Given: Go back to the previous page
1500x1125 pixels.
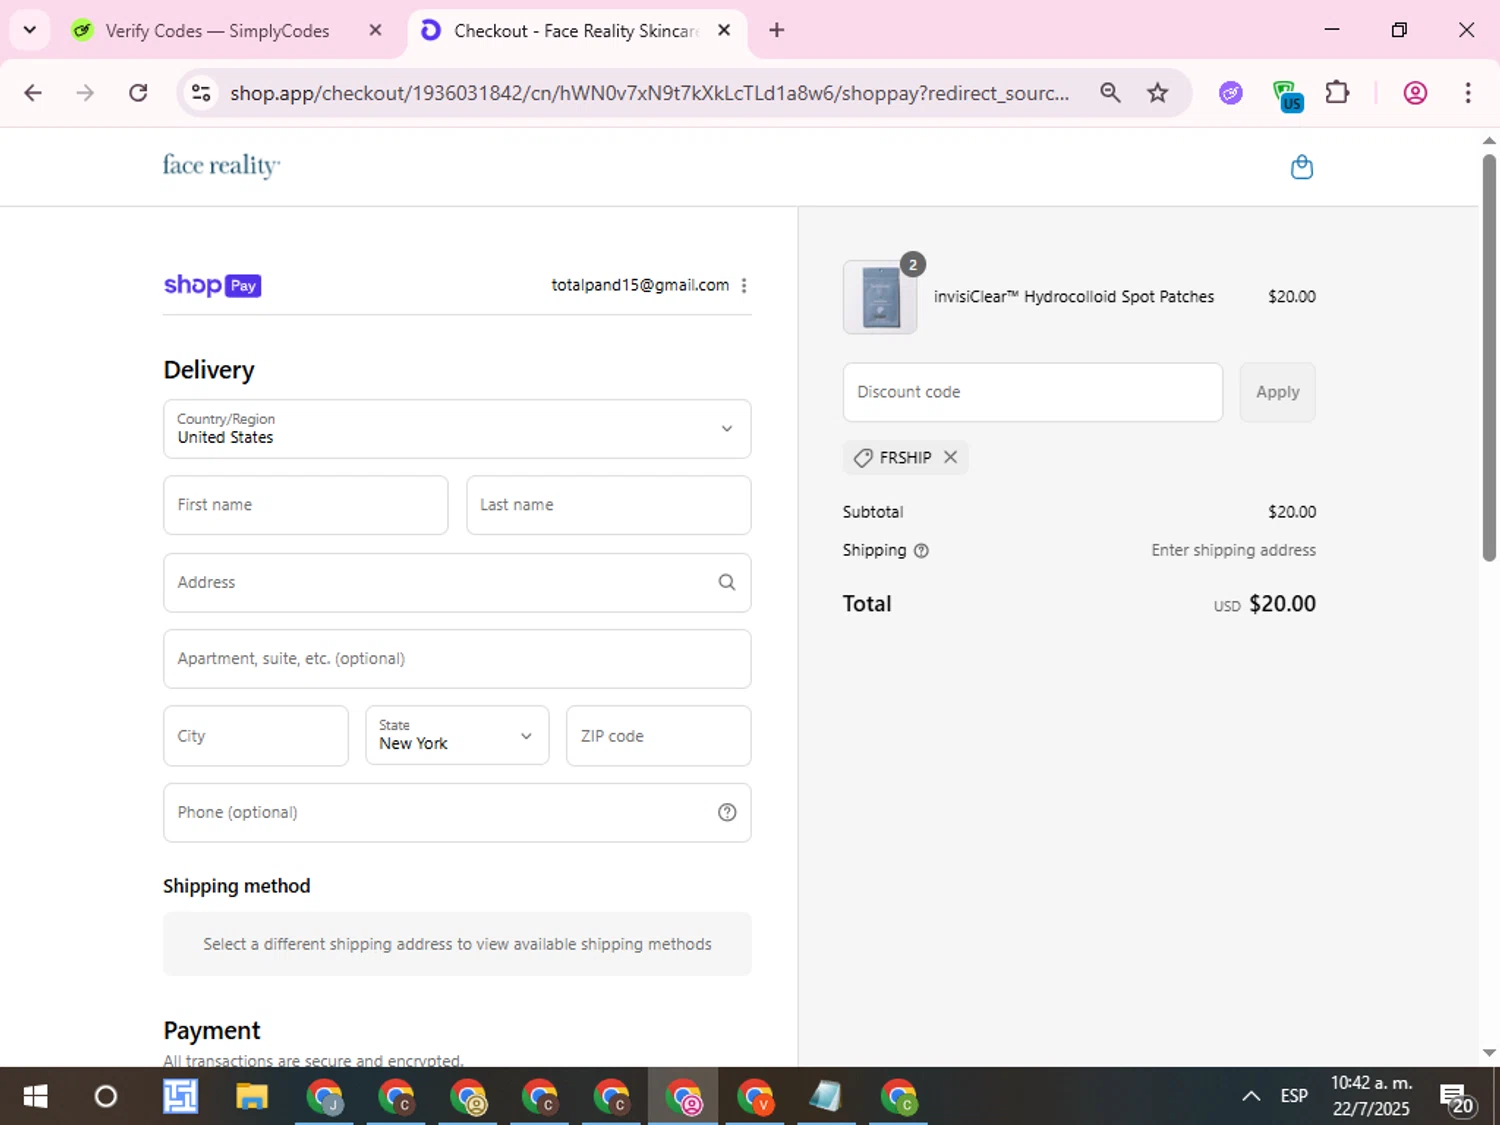Looking at the screenshot, I should click(x=33, y=93).
